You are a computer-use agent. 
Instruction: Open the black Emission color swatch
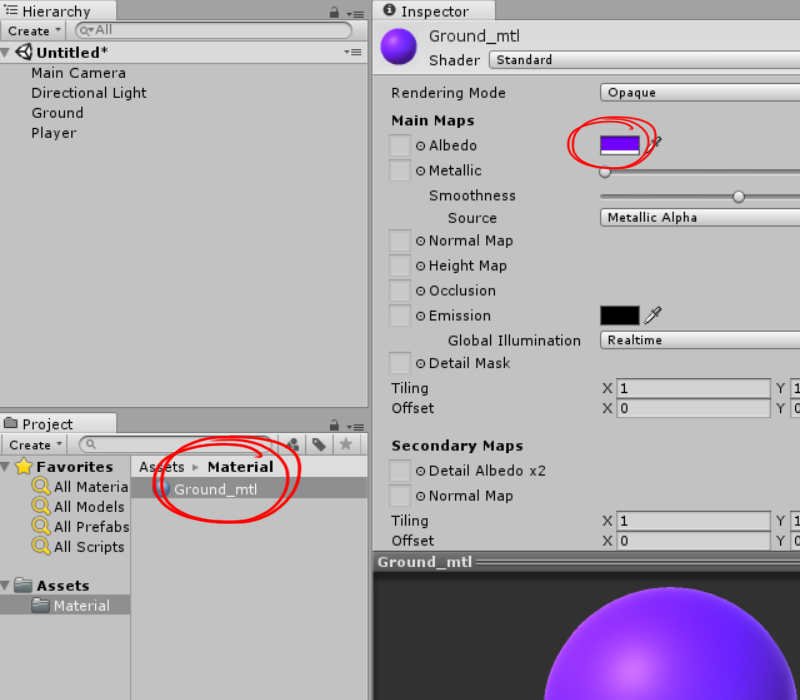619,315
